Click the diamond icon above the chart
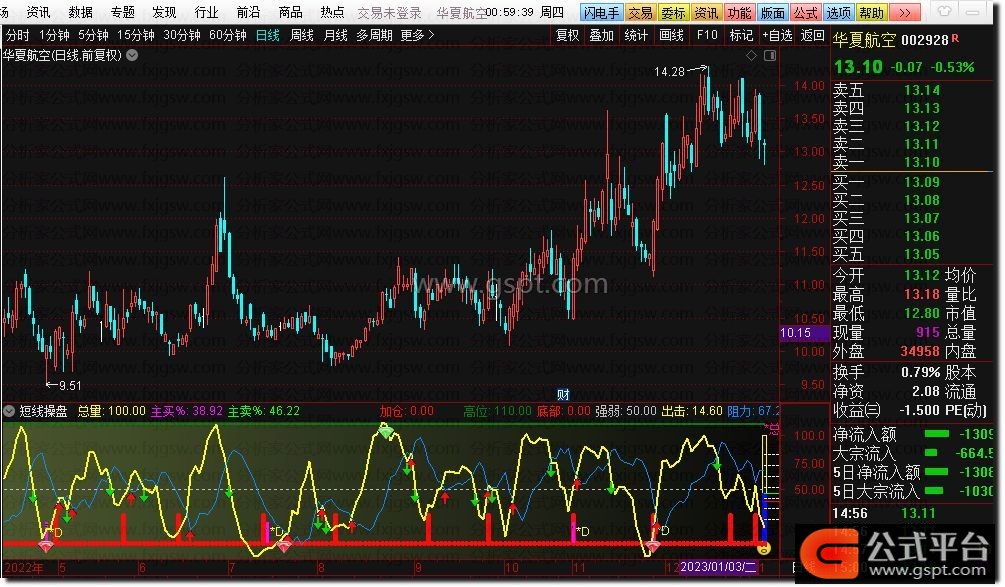Screen dimensions: 1005x587 tap(751, 56)
